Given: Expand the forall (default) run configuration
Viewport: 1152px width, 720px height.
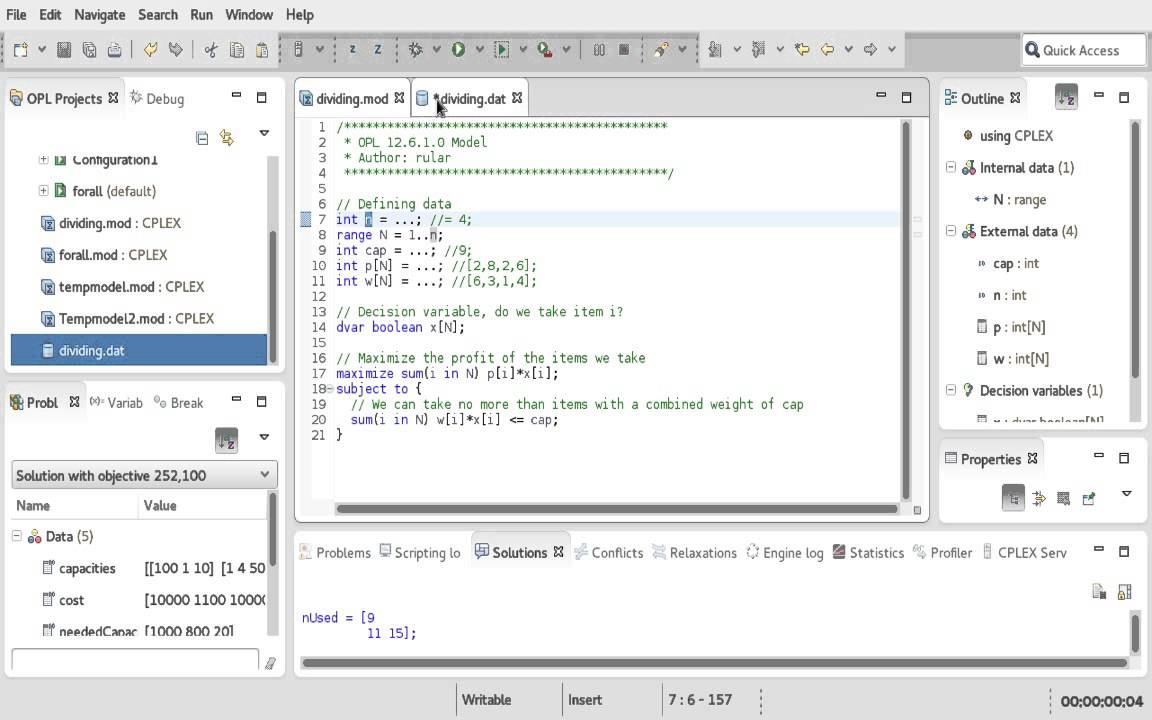Looking at the screenshot, I should pyautogui.click(x=43, y=191).
